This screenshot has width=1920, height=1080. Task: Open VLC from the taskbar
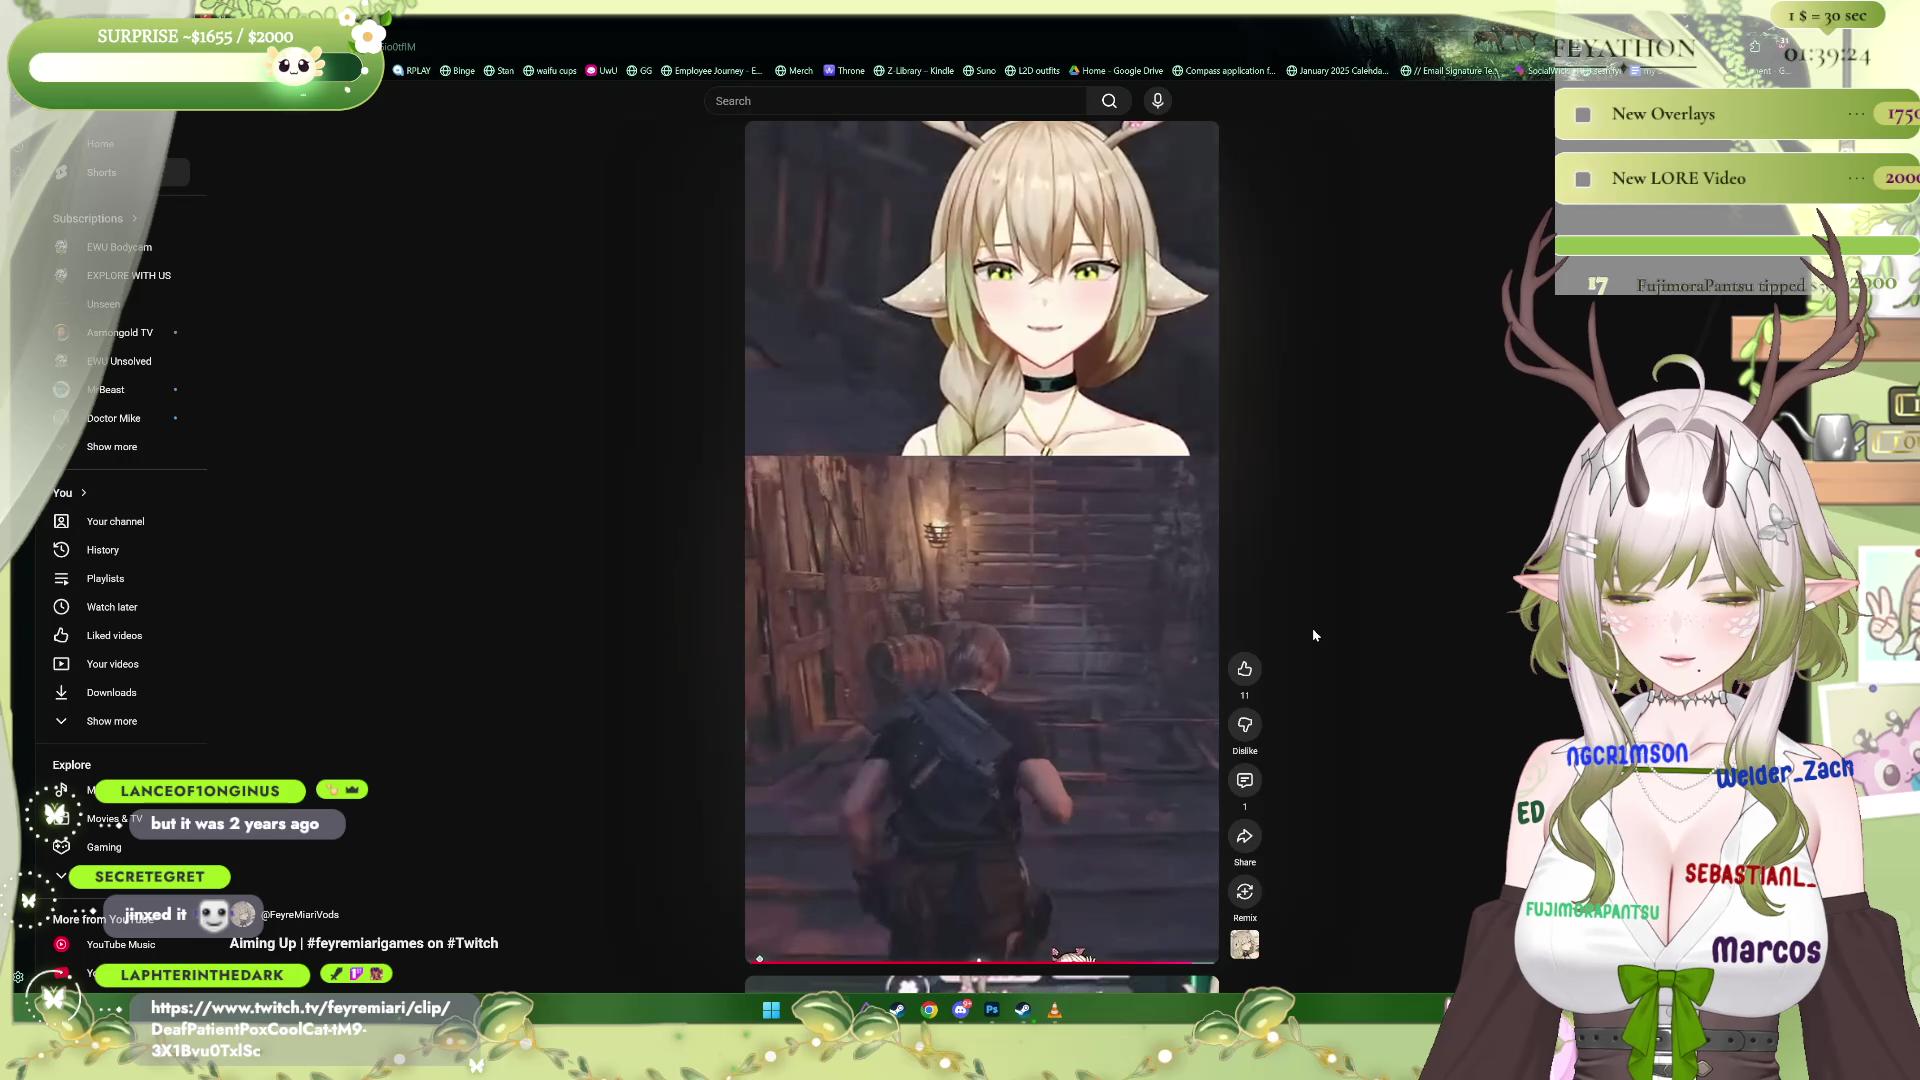click(x=1054, y=1010)
